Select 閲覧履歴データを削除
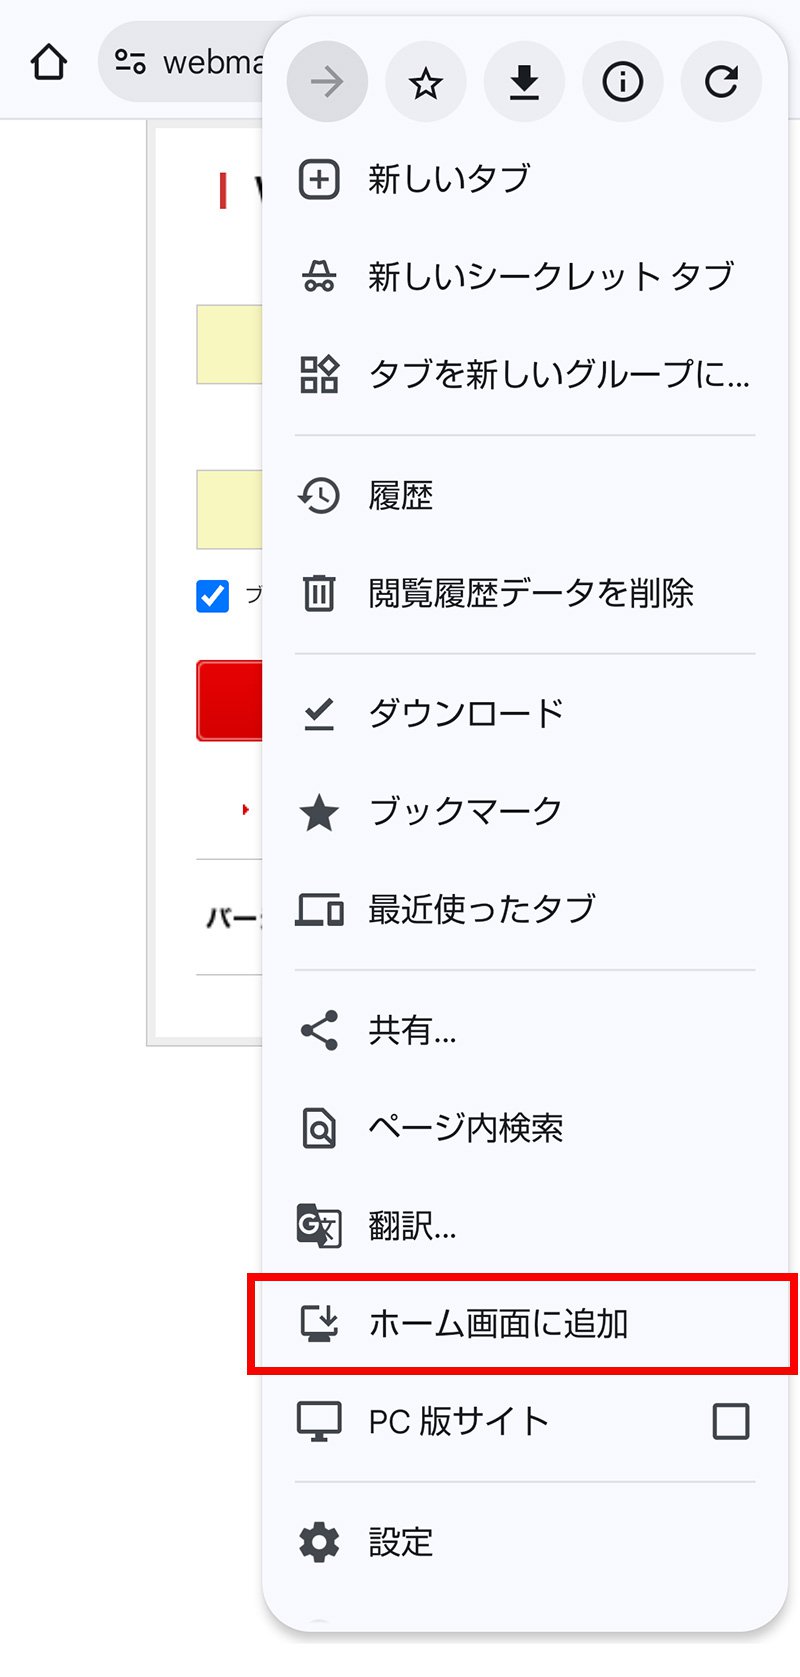800x1677 pixels. point(530,593)
